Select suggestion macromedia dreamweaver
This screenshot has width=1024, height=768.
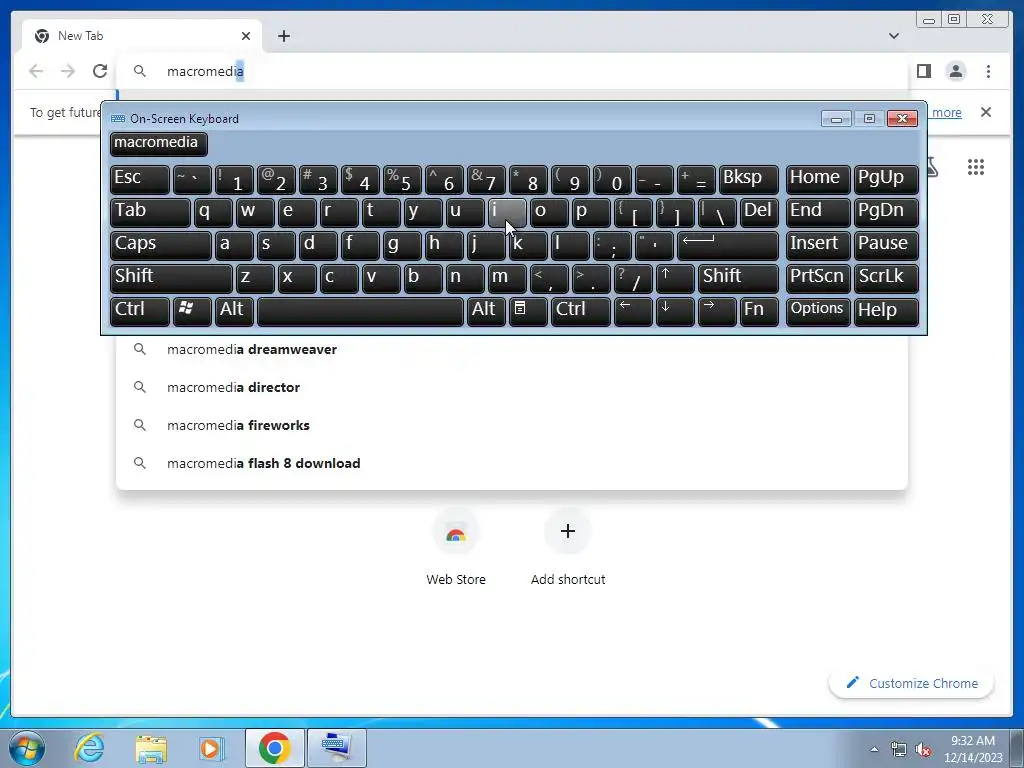511,349
